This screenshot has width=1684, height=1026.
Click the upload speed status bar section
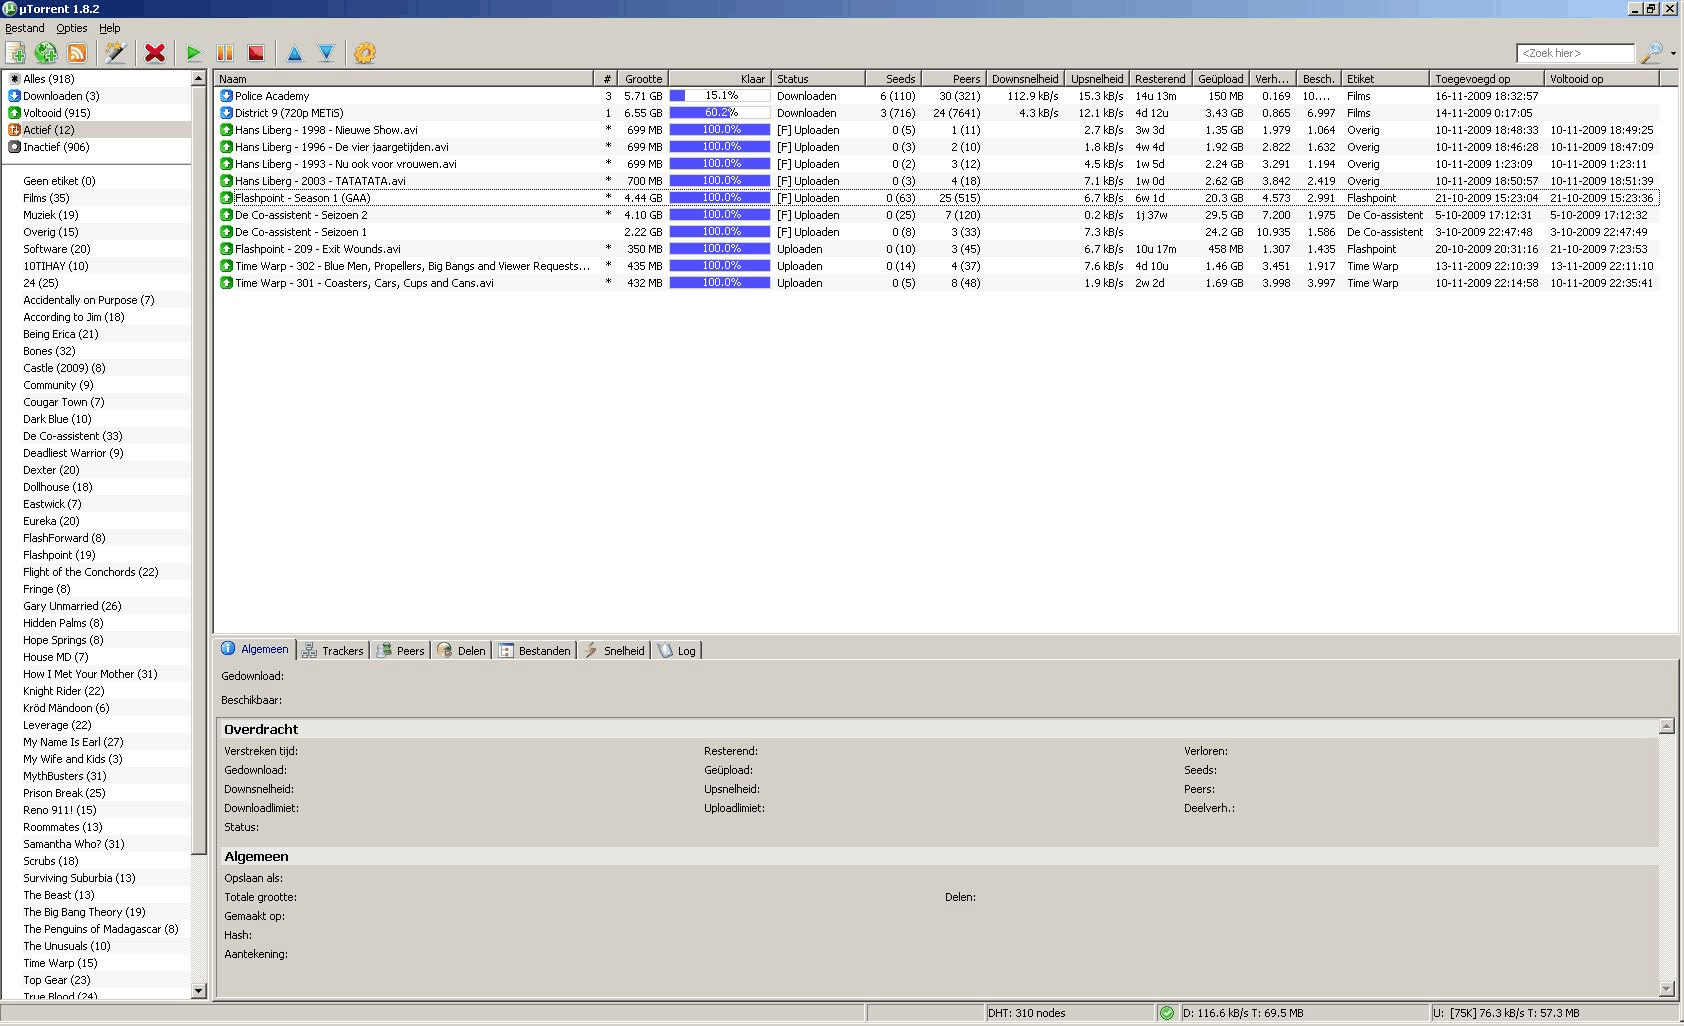[x=1553, y=1013]
